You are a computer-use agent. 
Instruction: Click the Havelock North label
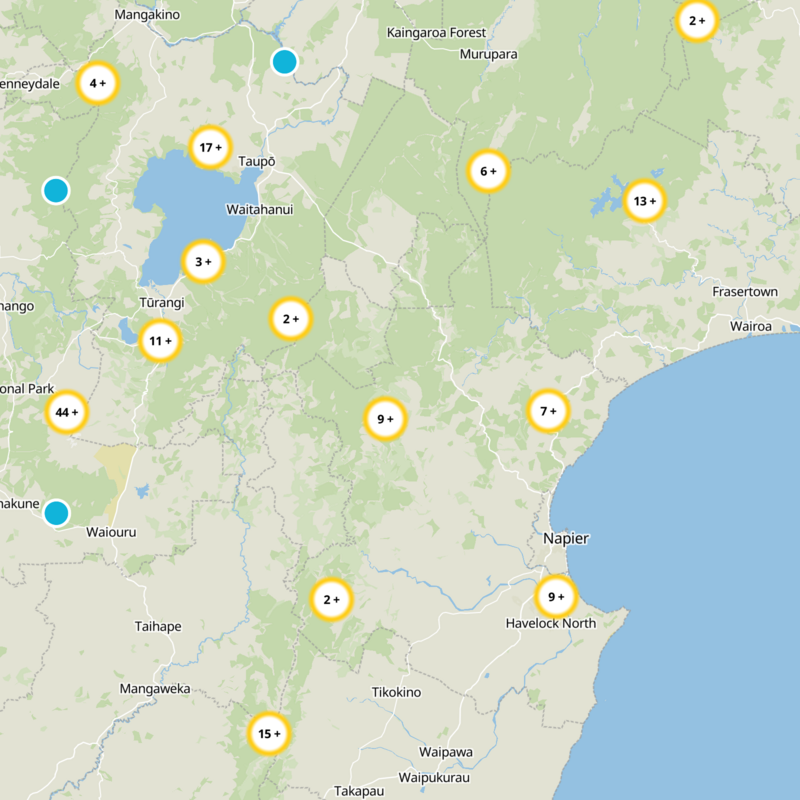coord(551,623)
